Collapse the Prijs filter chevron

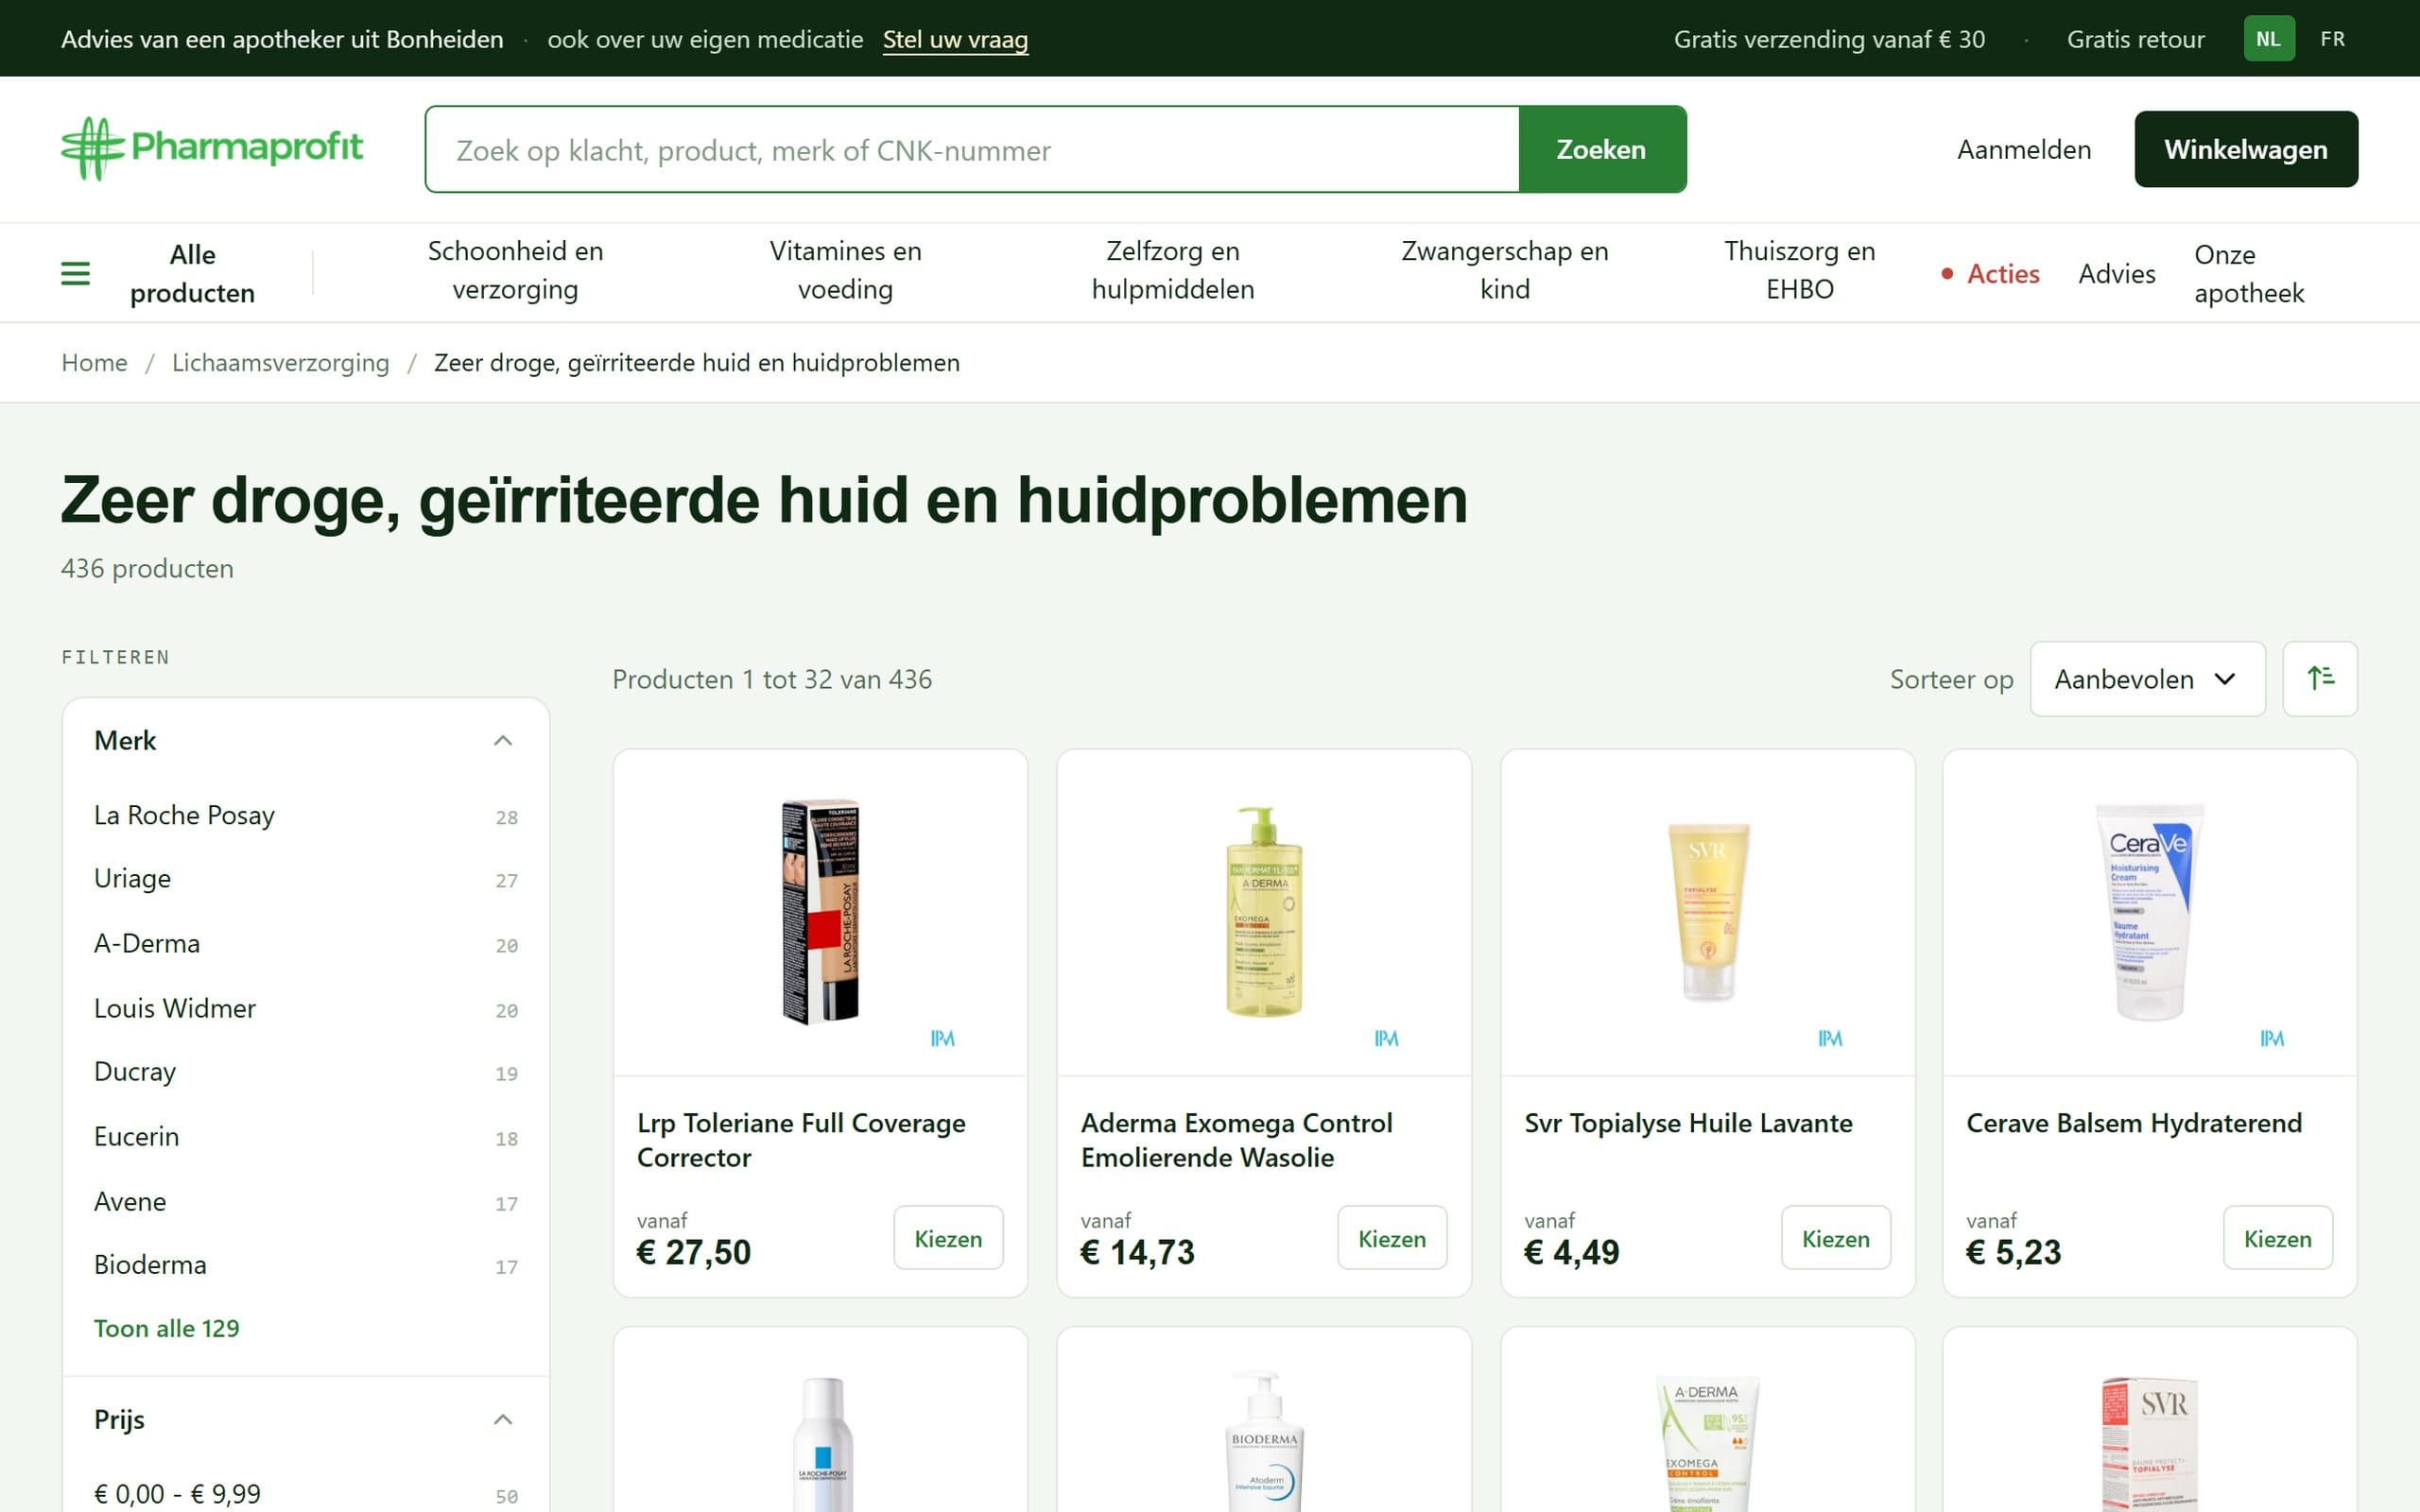(x=503, y=1419)
